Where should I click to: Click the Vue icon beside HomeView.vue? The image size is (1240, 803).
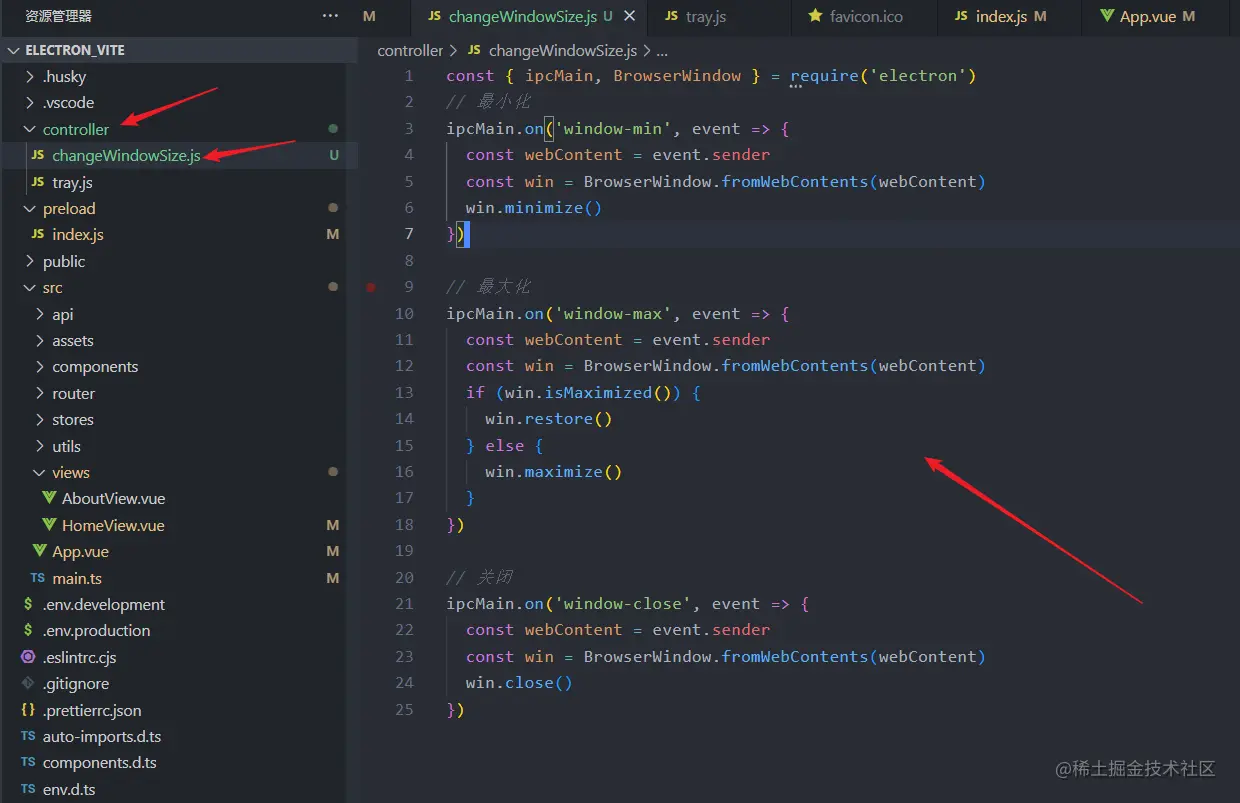[49, 525]
